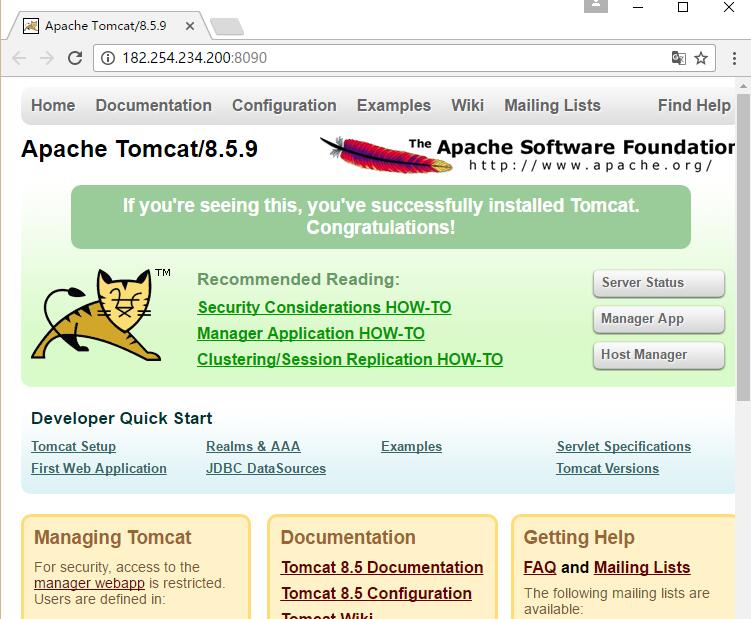Click the Documentation box heading
This screenshot has height=619, width=751.
pos(348,538)
